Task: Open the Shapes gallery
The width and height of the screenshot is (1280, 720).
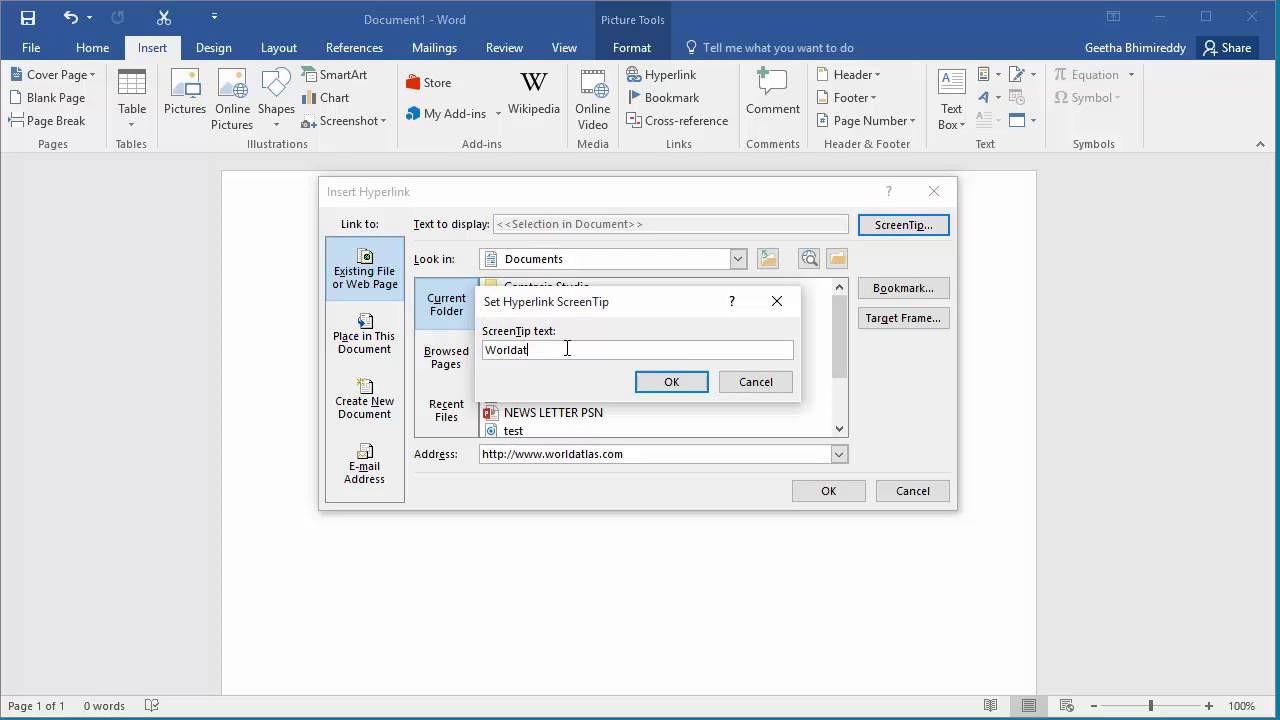Action: [276, 99]
